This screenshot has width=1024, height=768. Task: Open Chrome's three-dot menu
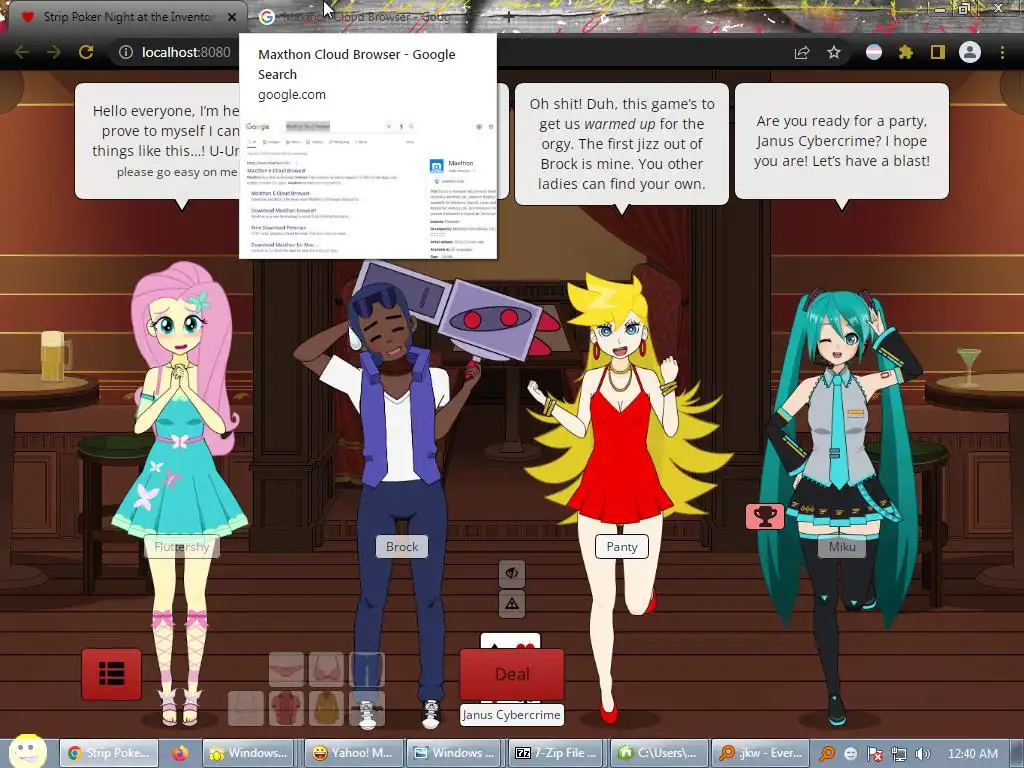point(1002,52)
